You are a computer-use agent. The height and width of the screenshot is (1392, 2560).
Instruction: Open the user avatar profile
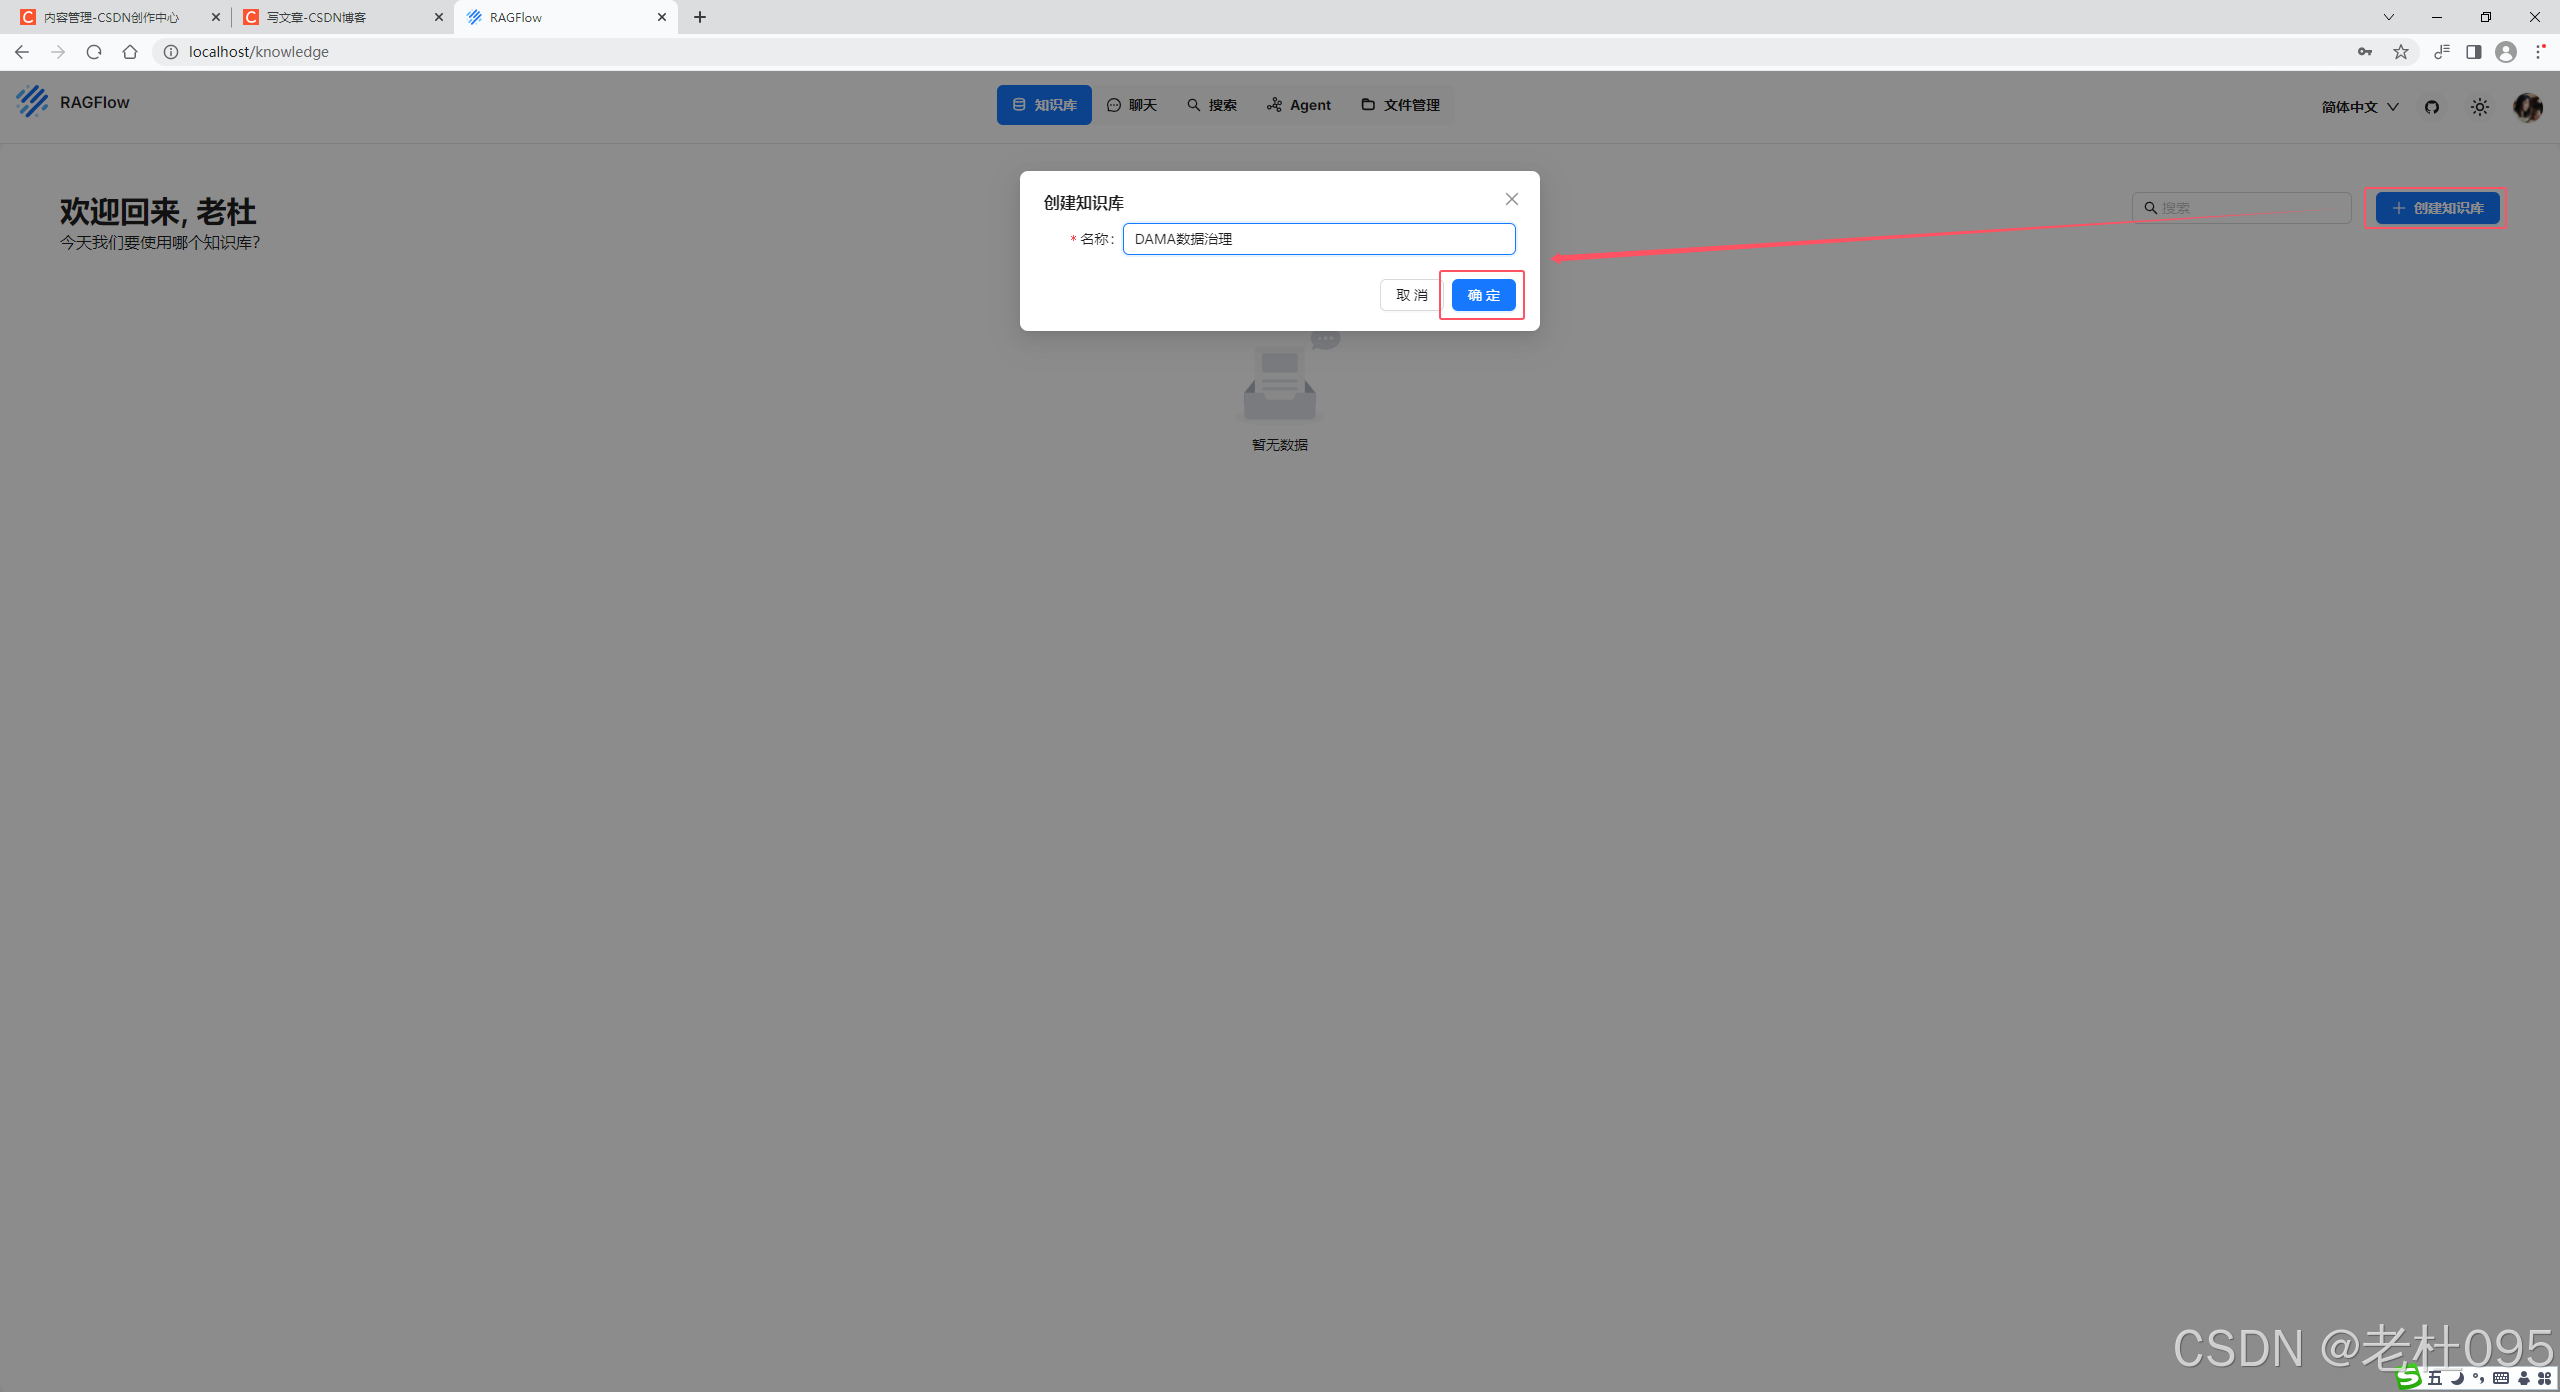pyautogui.click(x=2527, y=107)
